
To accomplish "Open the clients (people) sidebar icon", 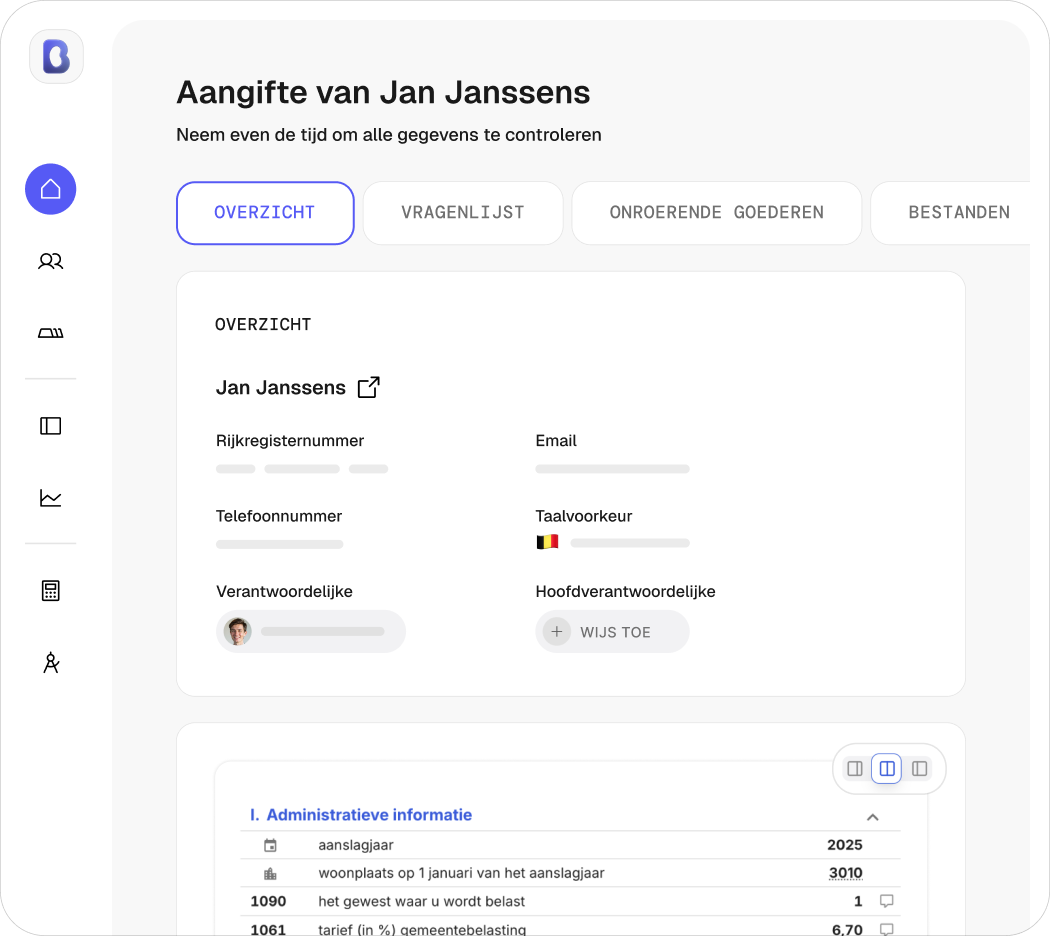I will [x=51, y=261].
